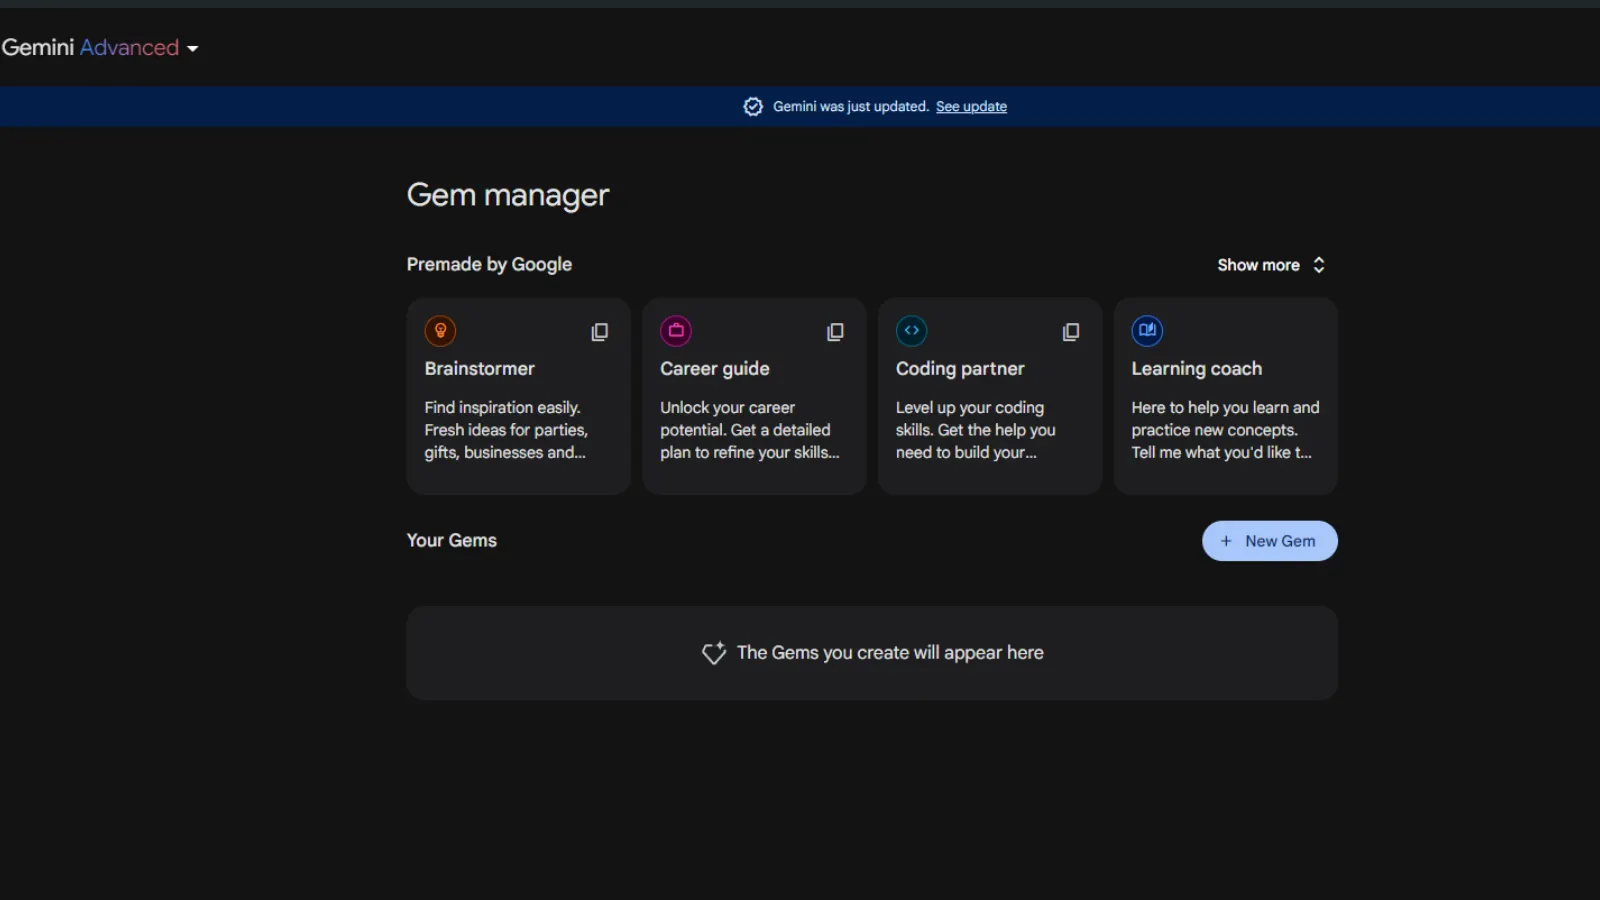
Task: Open the Career guide gem title
Action: [x=714, y=369]
